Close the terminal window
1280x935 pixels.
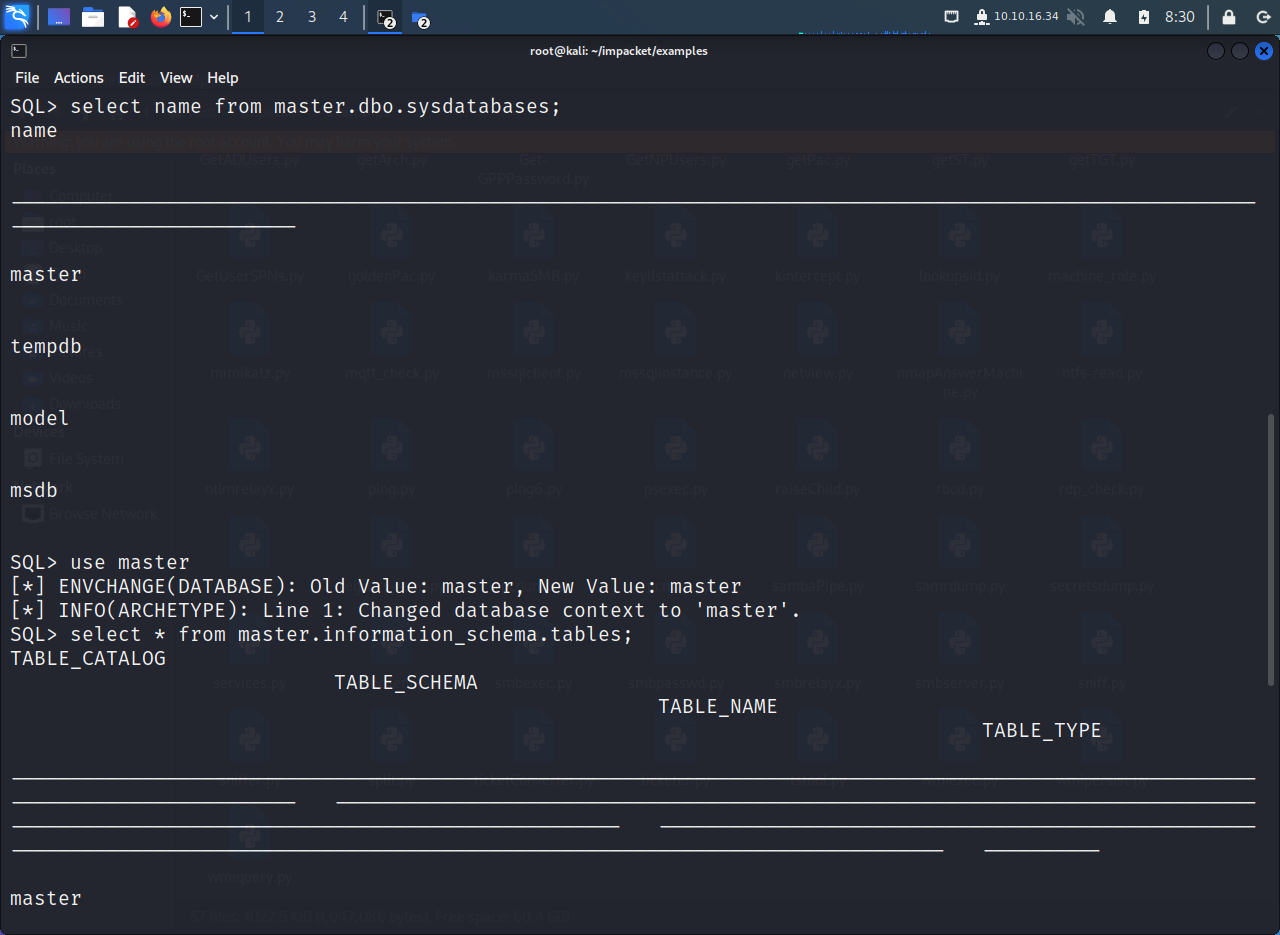click(1264, 51)
